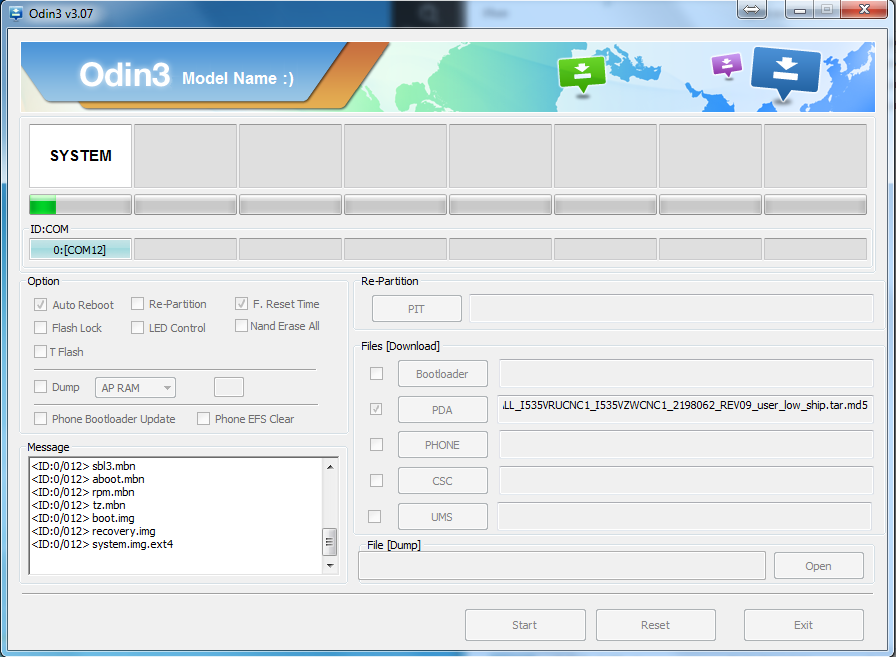Viewport: 896px width, 657px height.
Task: Click the PDA file path field
Action: (x=684, y=408)
